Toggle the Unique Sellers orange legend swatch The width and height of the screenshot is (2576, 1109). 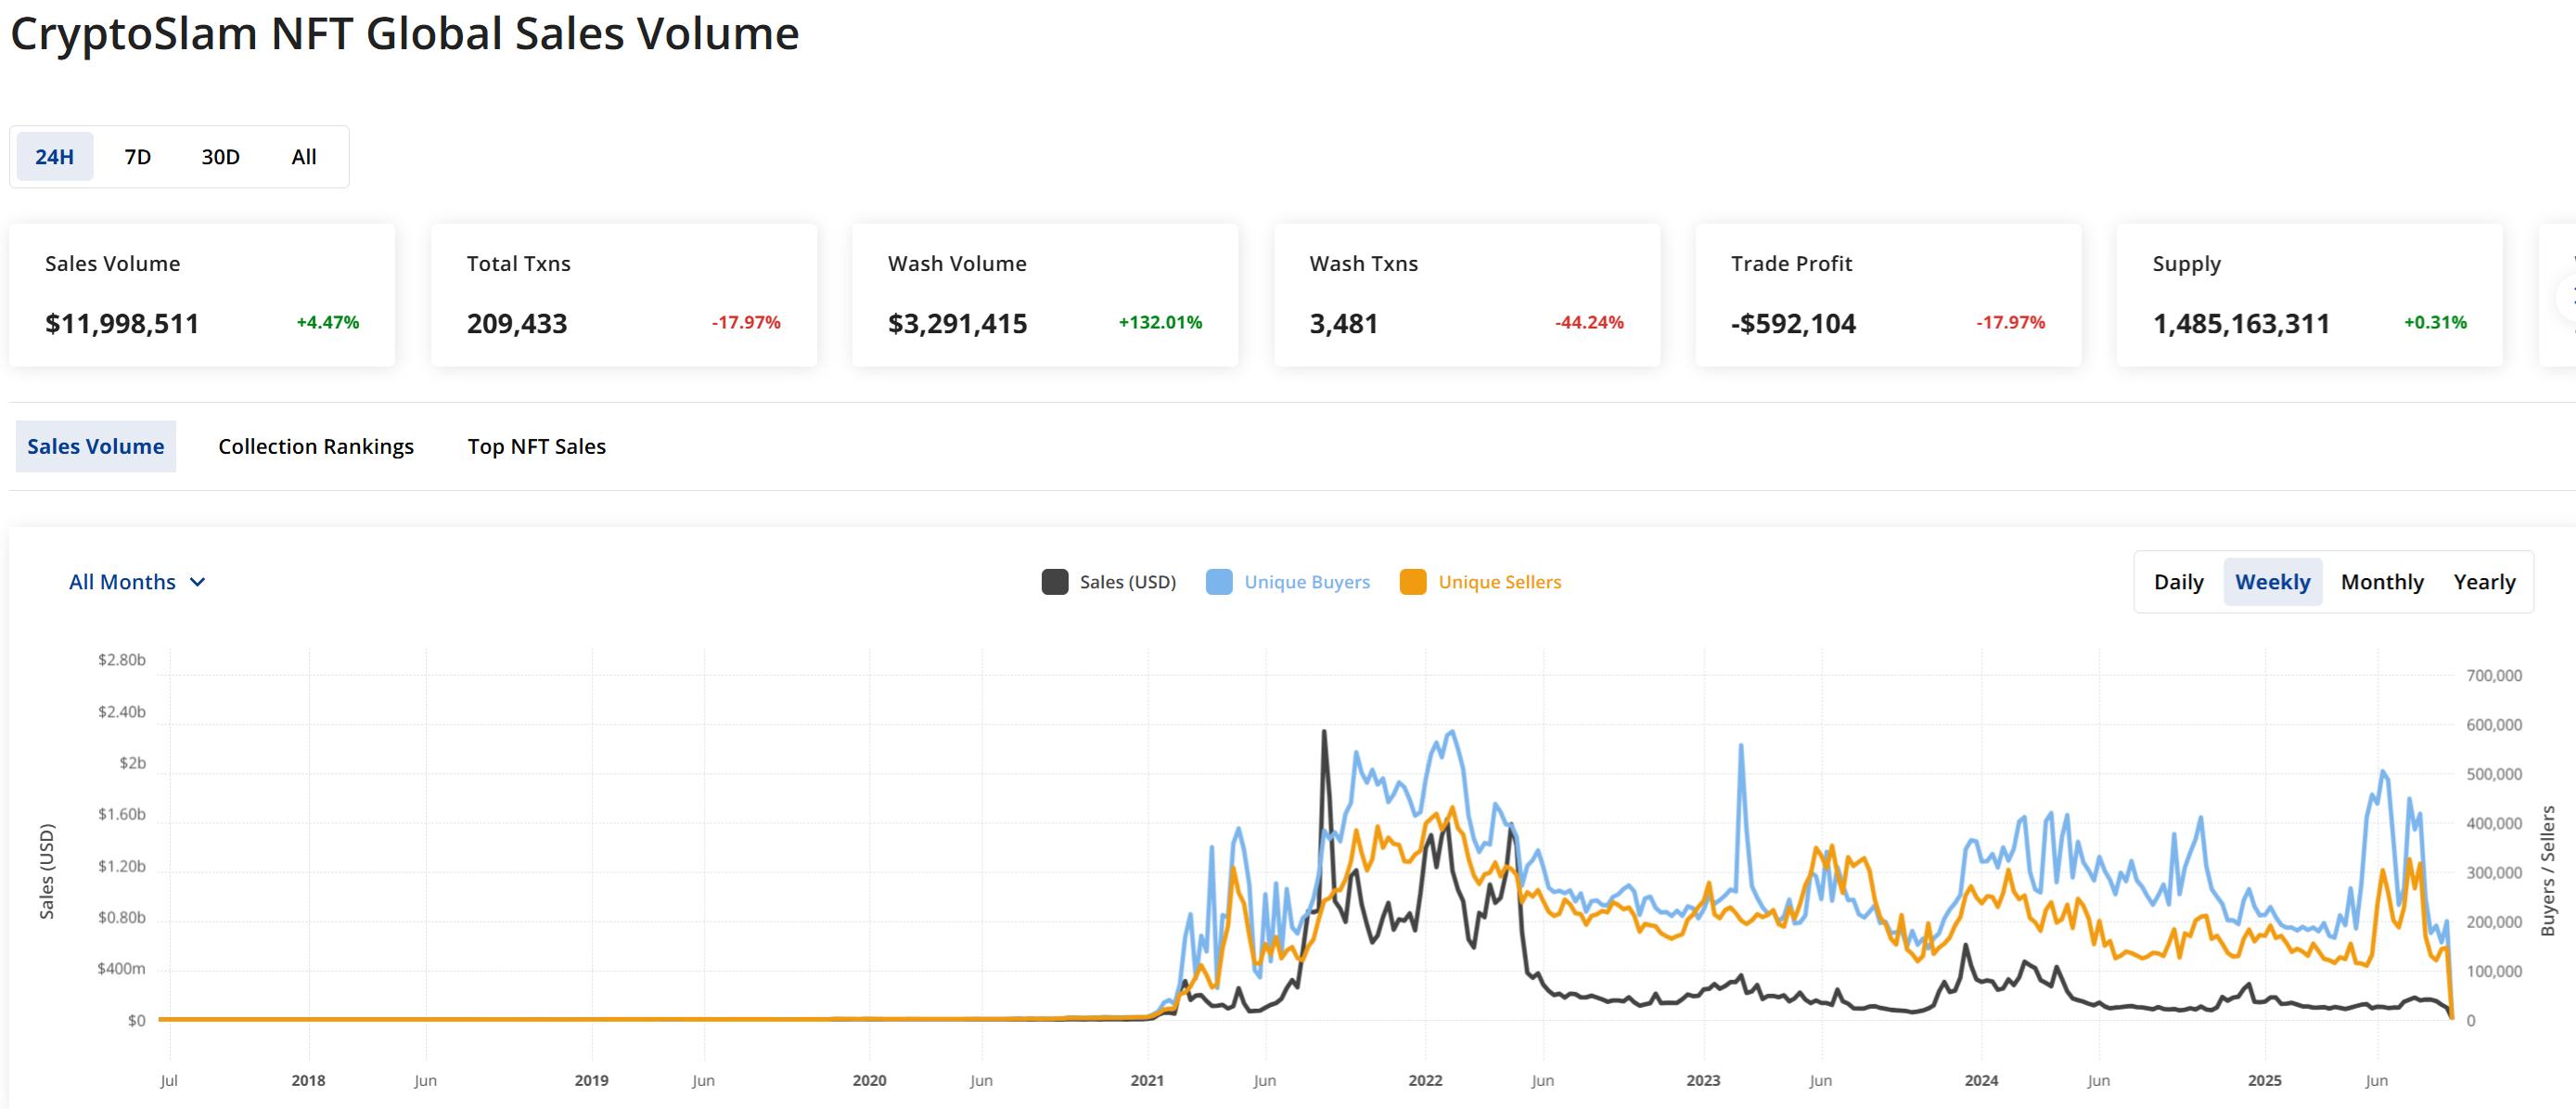coord(1413,582)
